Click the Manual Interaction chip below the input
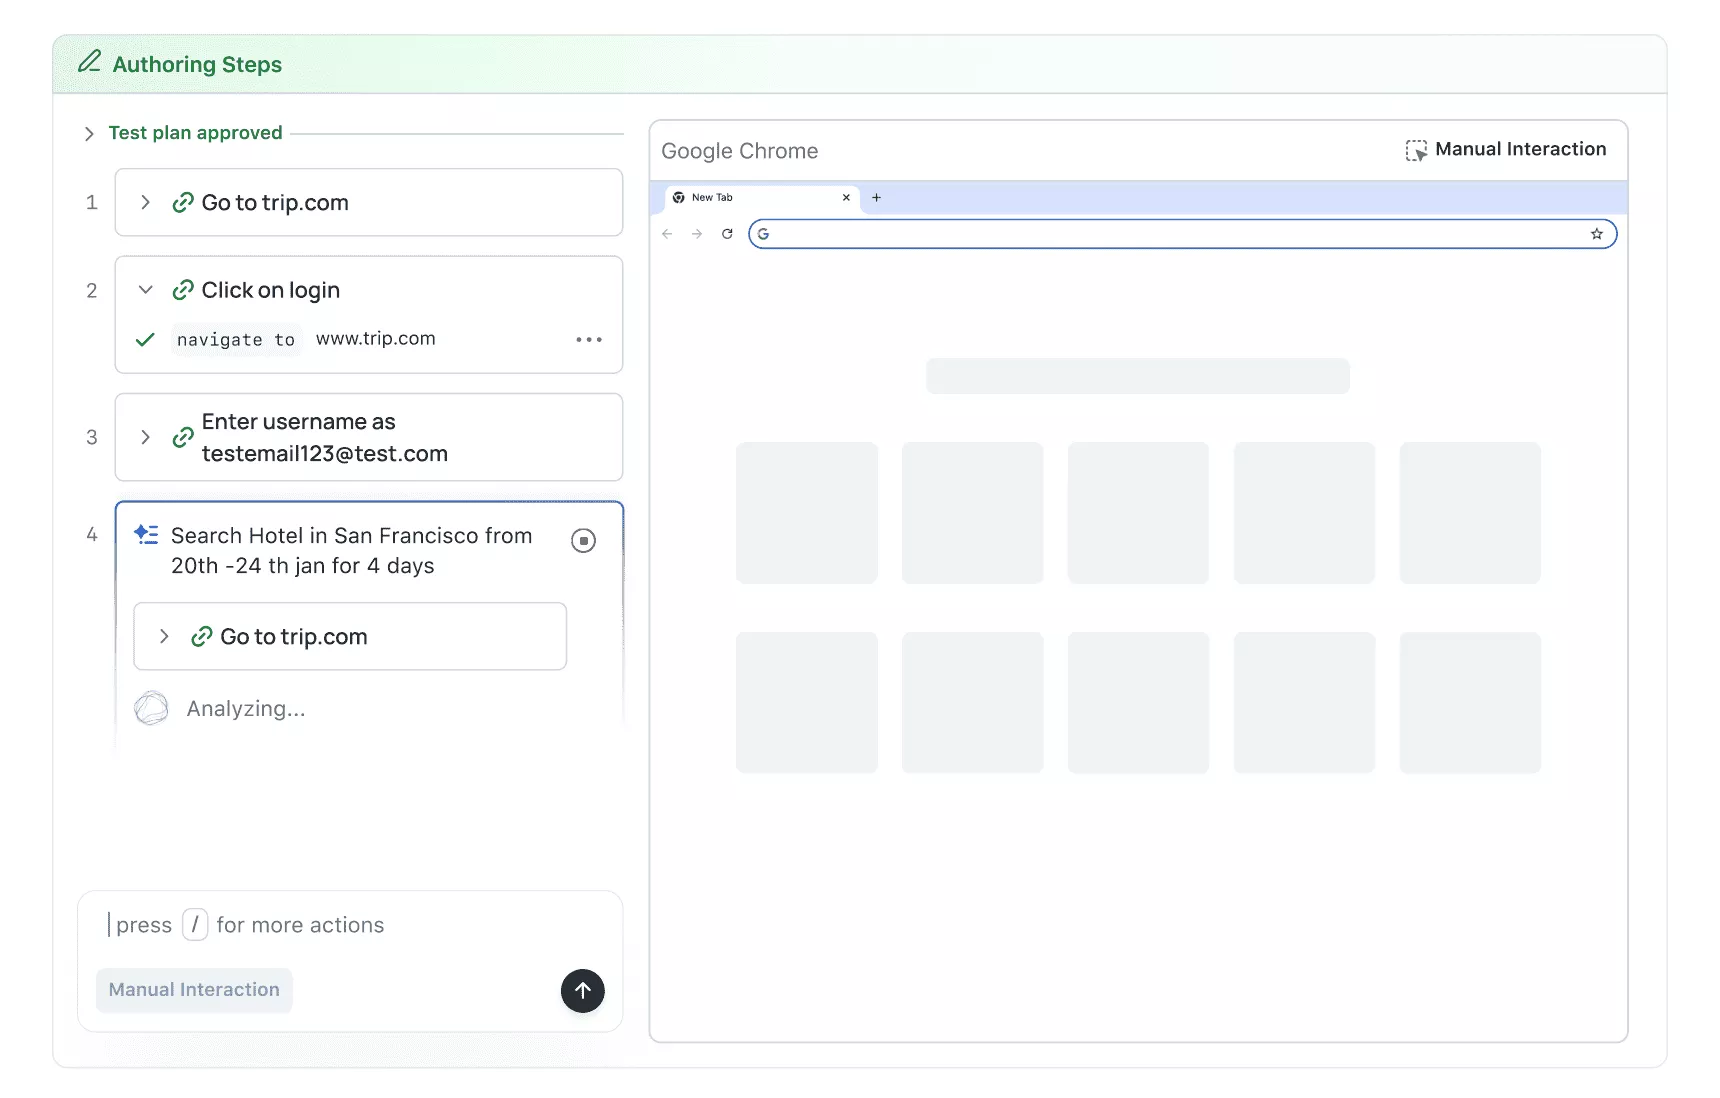Image resolution: width=1720 pixels, height=1098 pixels. coord(194,990)
